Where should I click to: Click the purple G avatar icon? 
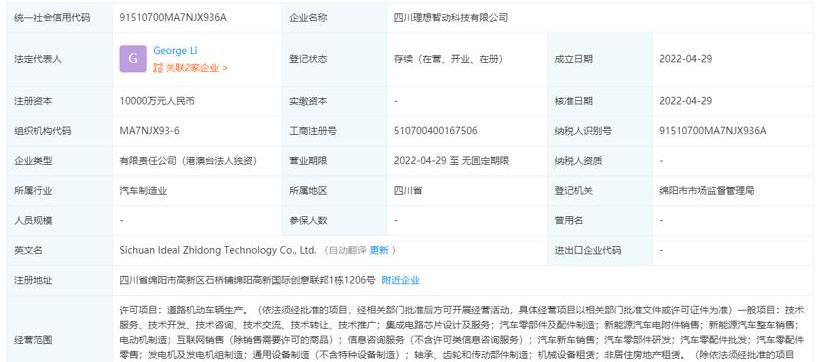(133, 59)
